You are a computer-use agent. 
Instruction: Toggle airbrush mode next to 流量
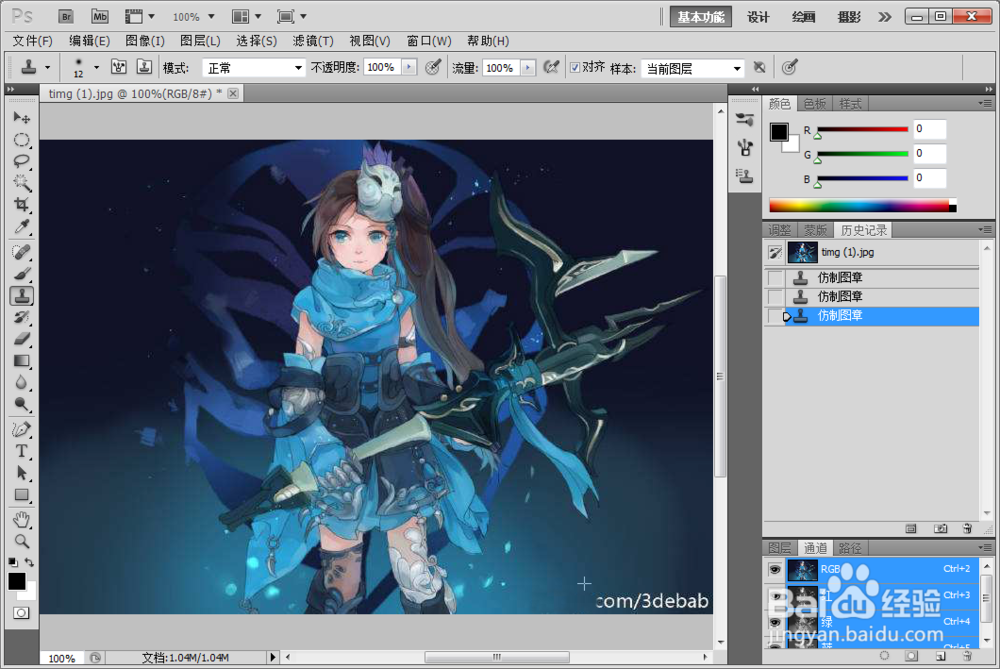click(x=551, y=67)
